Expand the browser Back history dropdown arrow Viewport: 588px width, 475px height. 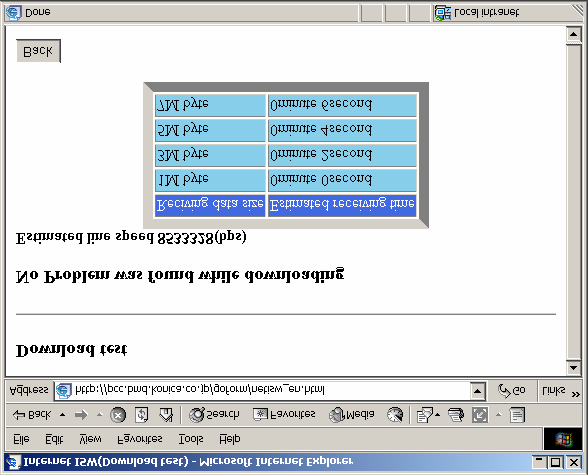coord(62,415)
